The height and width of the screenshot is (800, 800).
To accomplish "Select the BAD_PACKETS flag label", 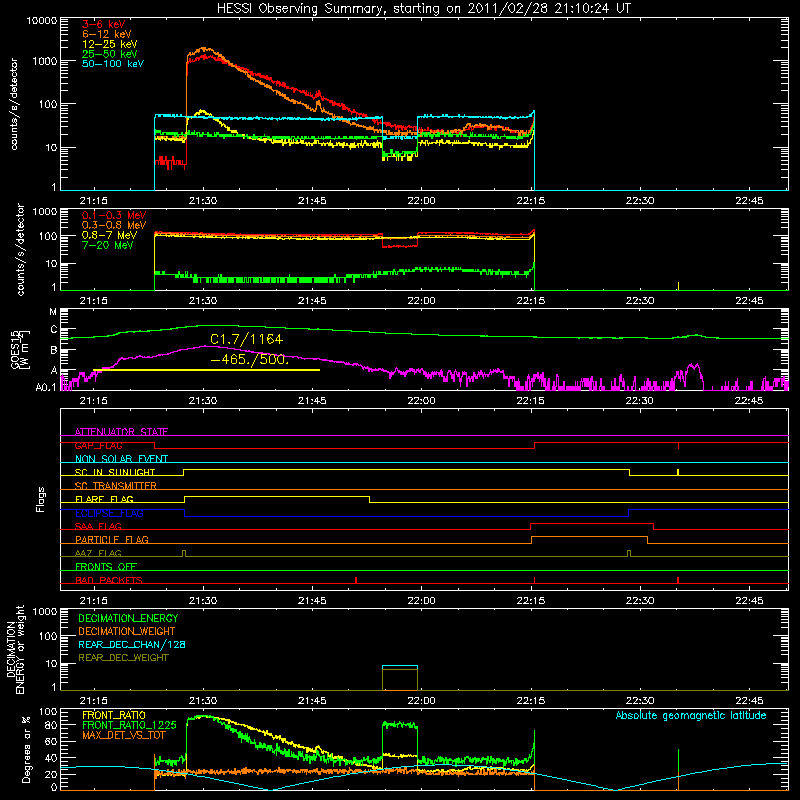I will (109, 580).
